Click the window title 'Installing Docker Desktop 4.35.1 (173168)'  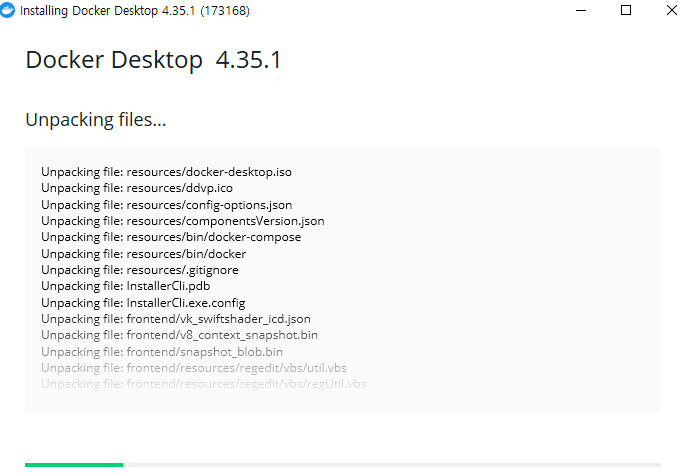point(135,11)
